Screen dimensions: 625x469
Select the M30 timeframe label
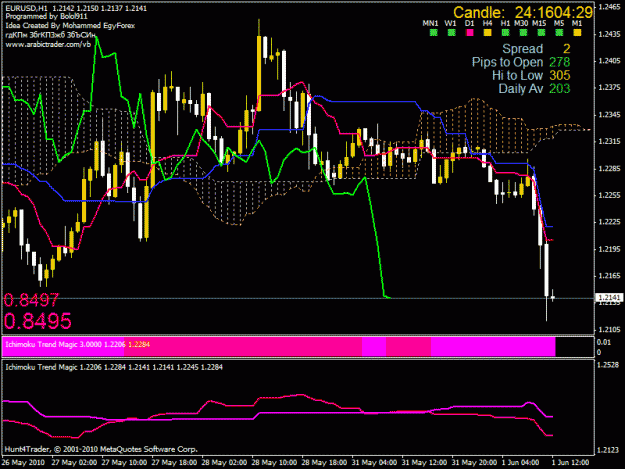(x=521, y=24)
